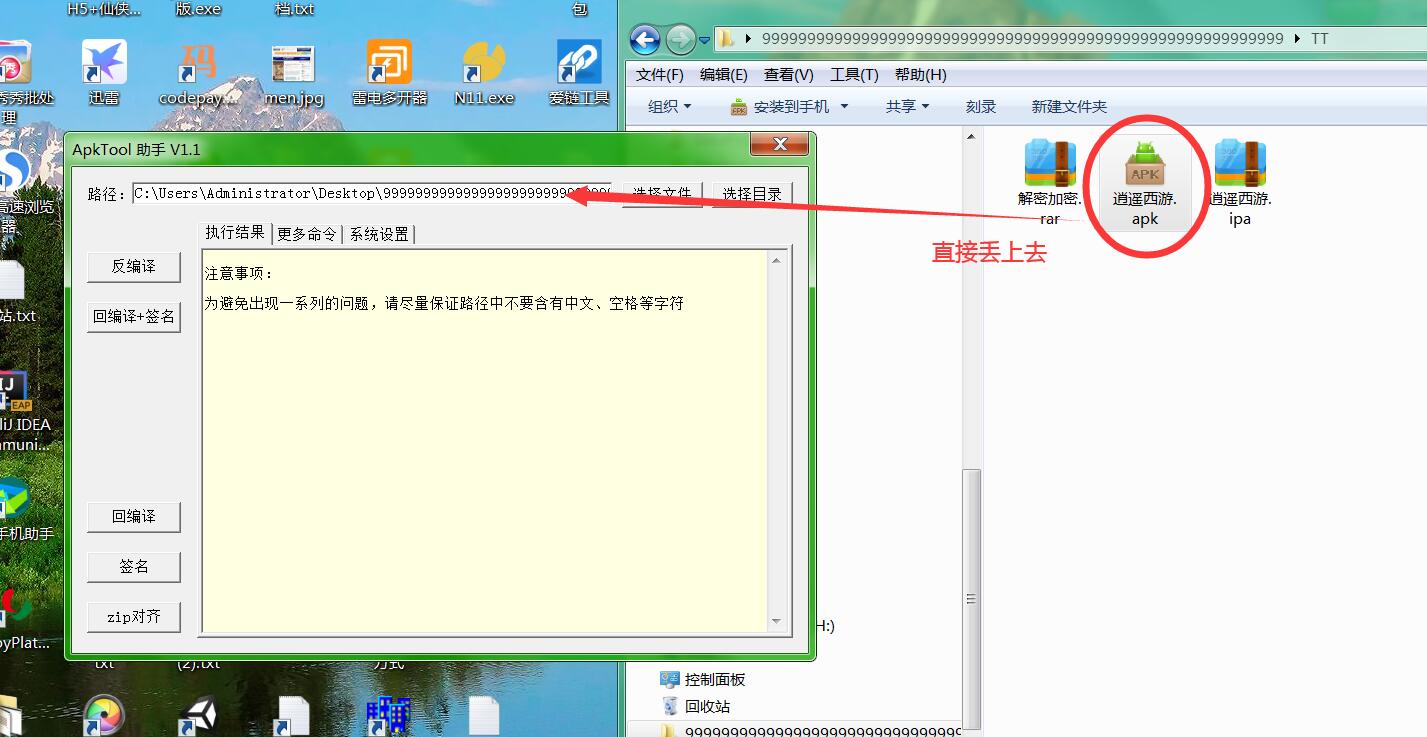Open 控制面板 in the navigation pane
The width and height of the screenshot is (1427, 737).
pos(715,679)
